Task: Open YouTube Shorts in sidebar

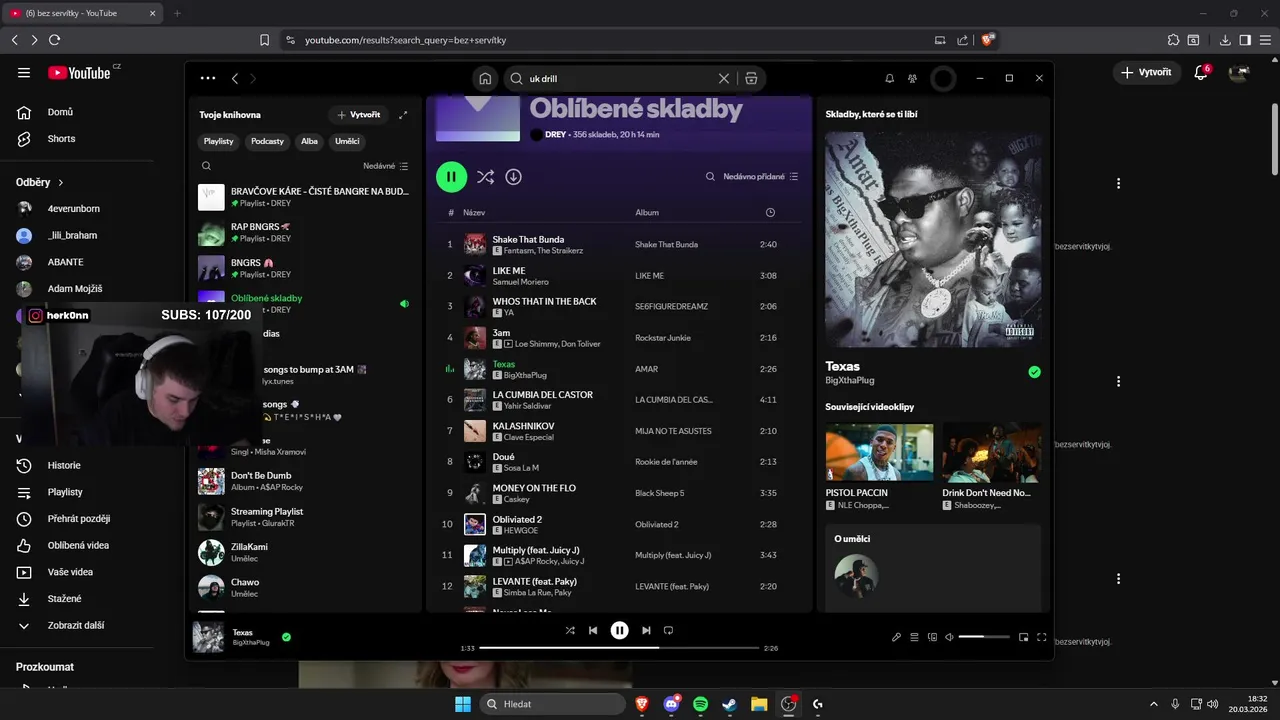Action: pos(60,139)
